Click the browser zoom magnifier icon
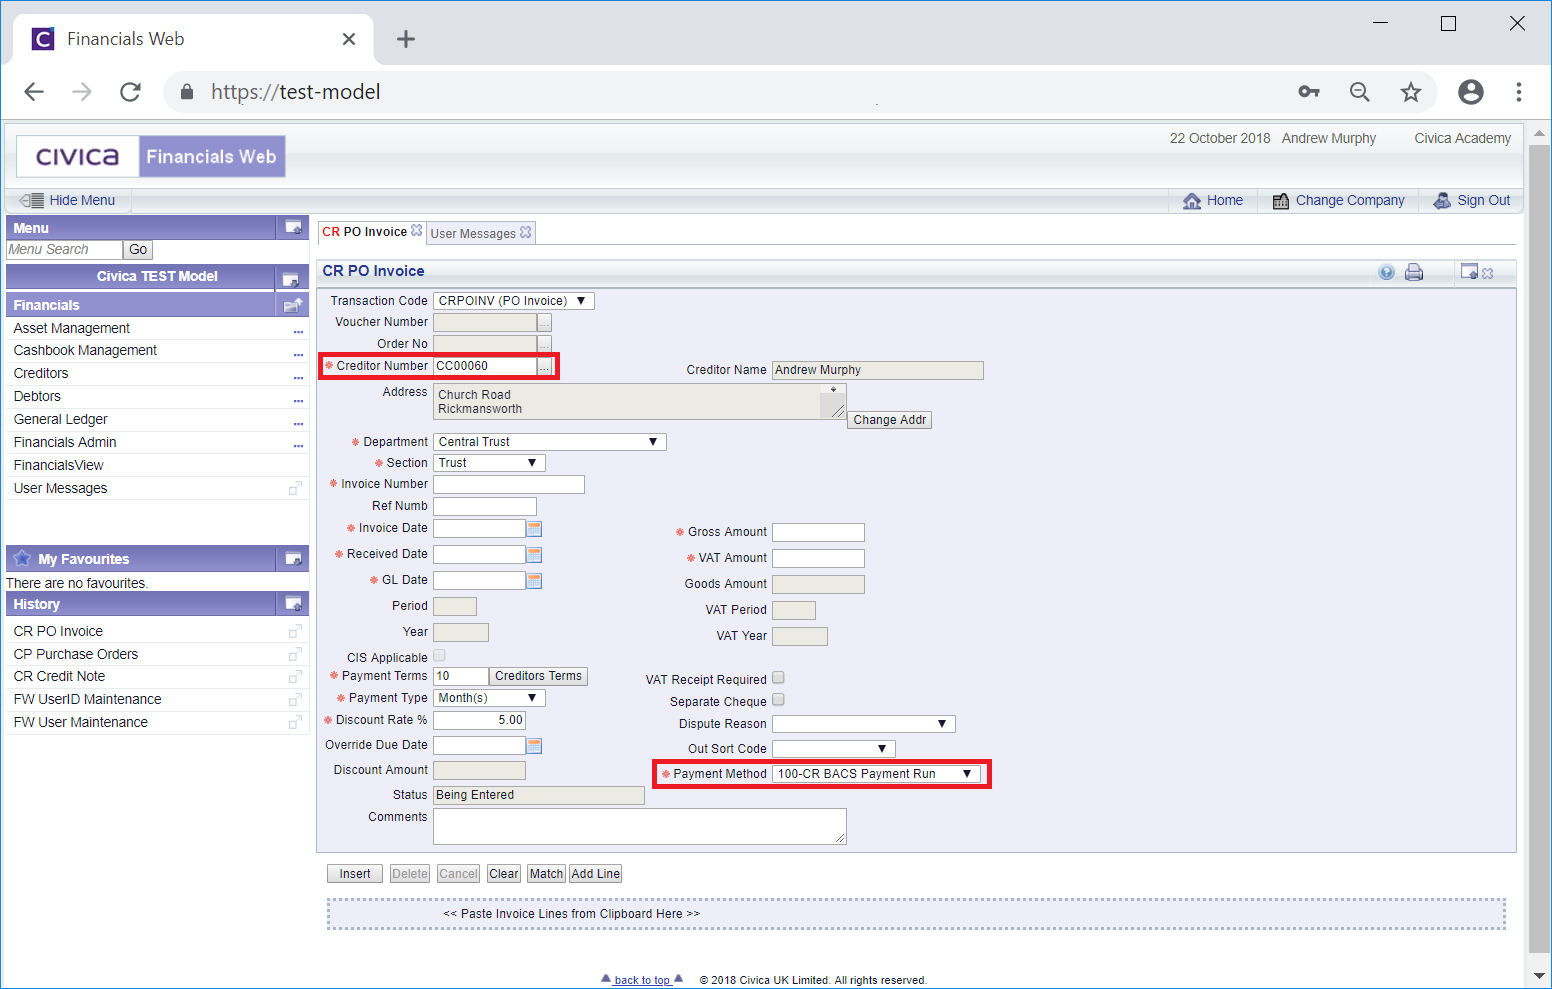 pyautogui.click(x=1359, y=92)
